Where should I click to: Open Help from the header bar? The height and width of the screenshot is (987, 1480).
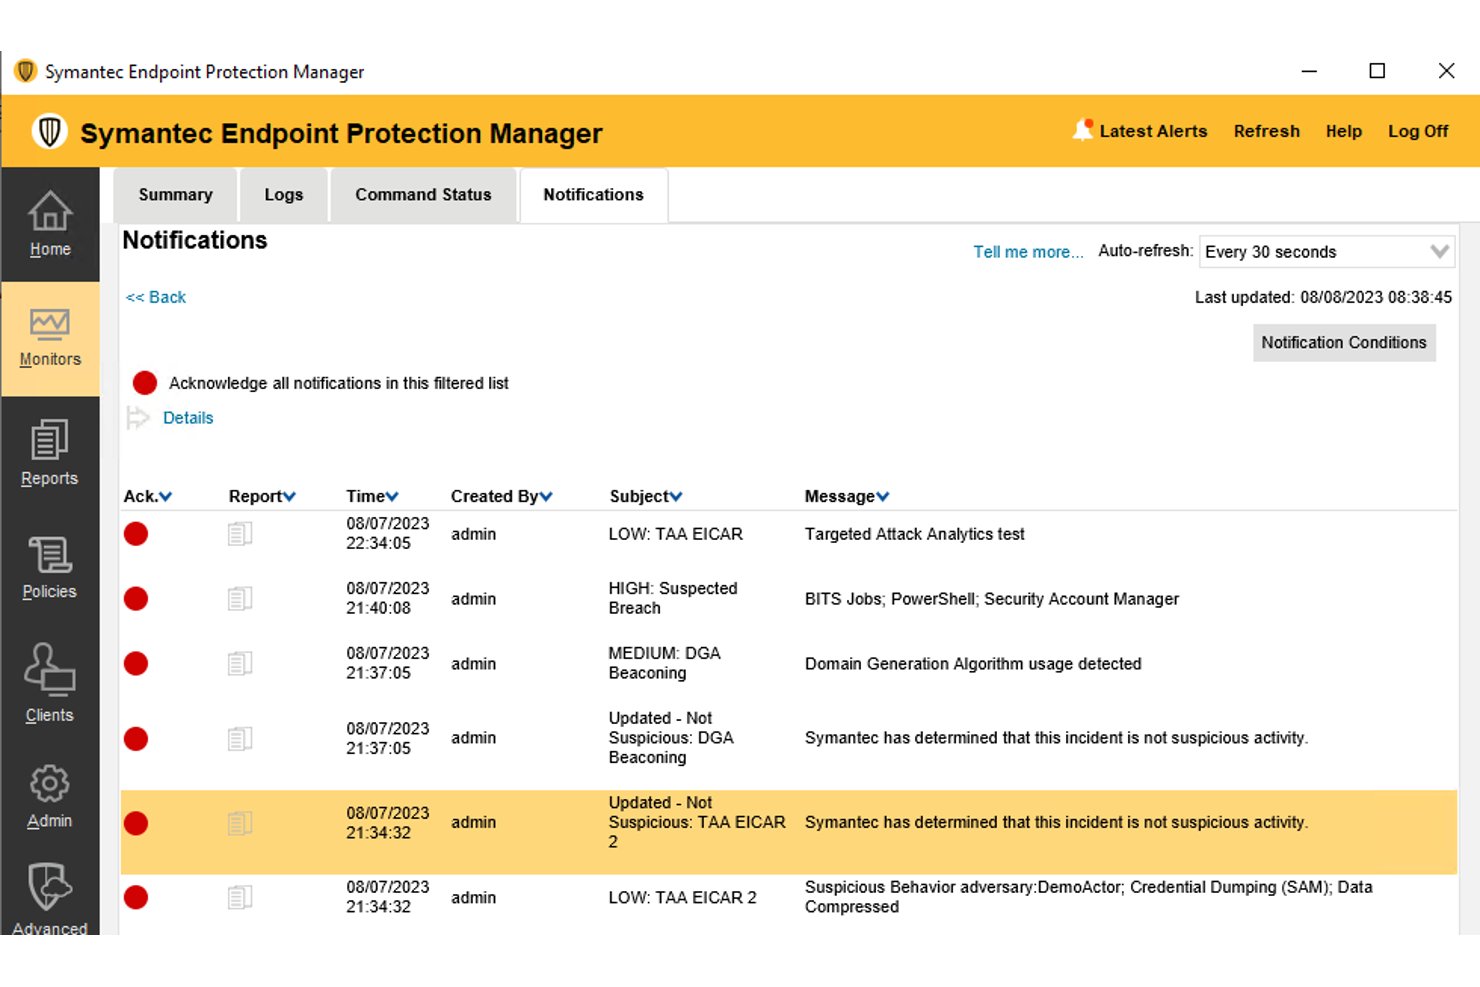click(x=1344, y=131)
